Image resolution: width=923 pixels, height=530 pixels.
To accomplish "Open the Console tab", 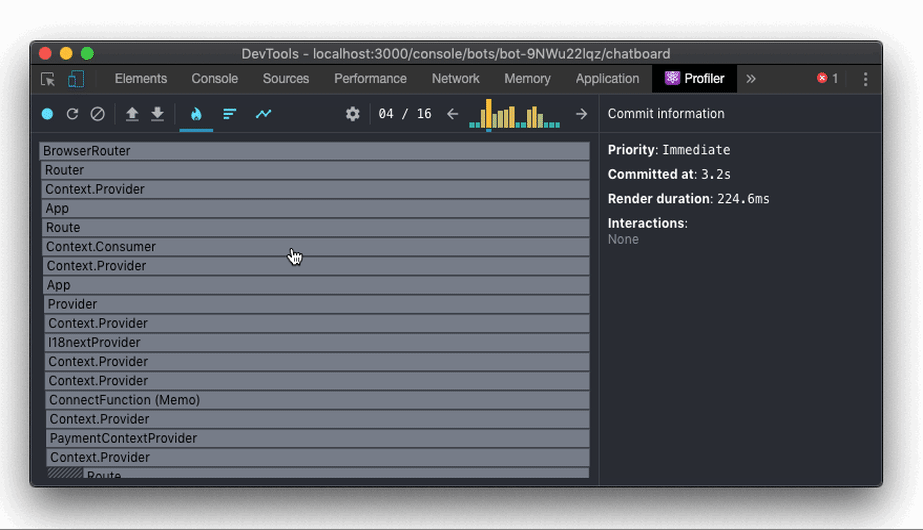I will 214,78.
